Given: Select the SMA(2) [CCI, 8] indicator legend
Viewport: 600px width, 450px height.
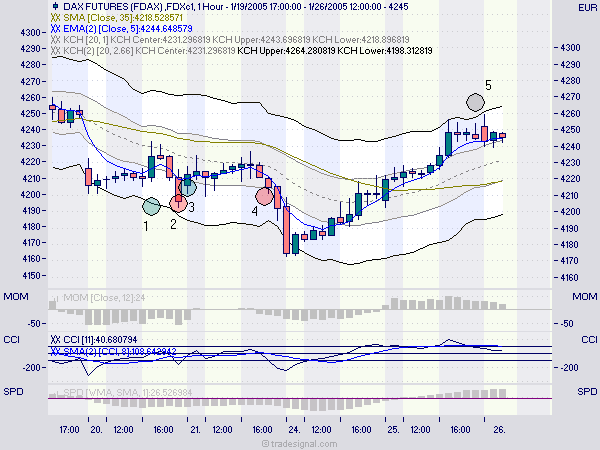Looking at the screenshot, I should [x=120, y=351].
